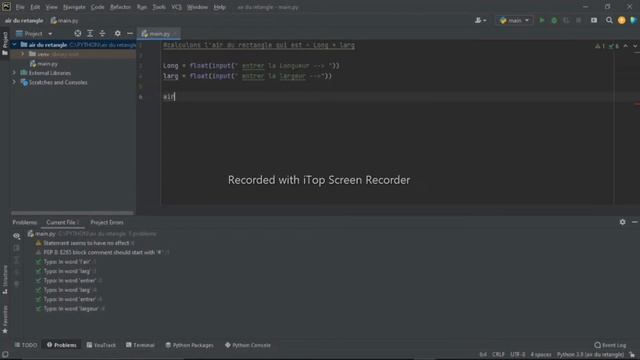The image size is (640, 360).
Task: Click tool window quick access icon in status bar
Action: [5, 354]
